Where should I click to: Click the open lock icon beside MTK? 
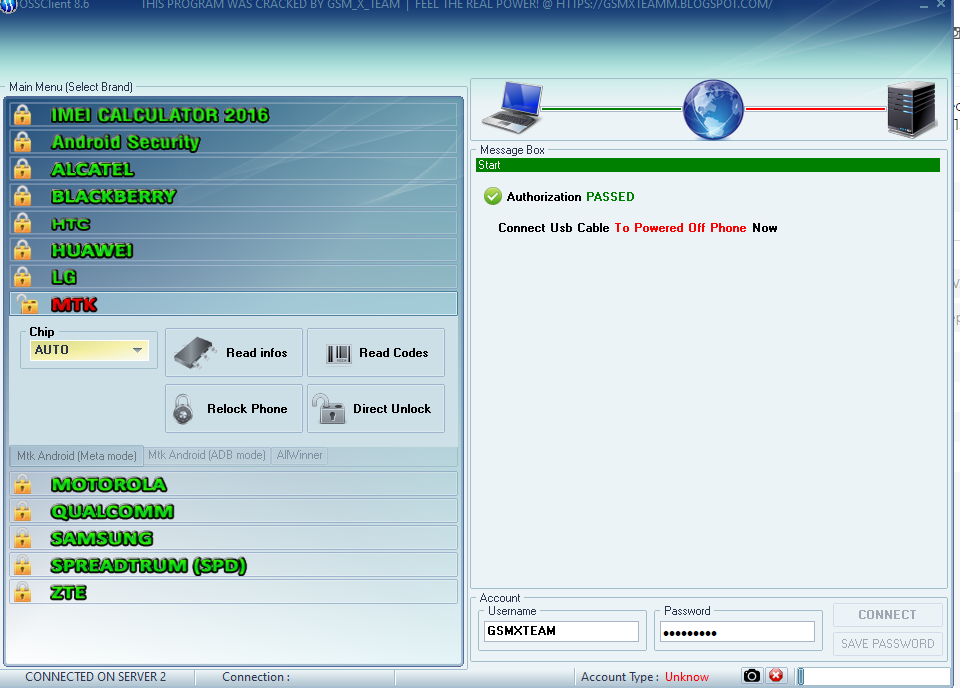[27, 304]
